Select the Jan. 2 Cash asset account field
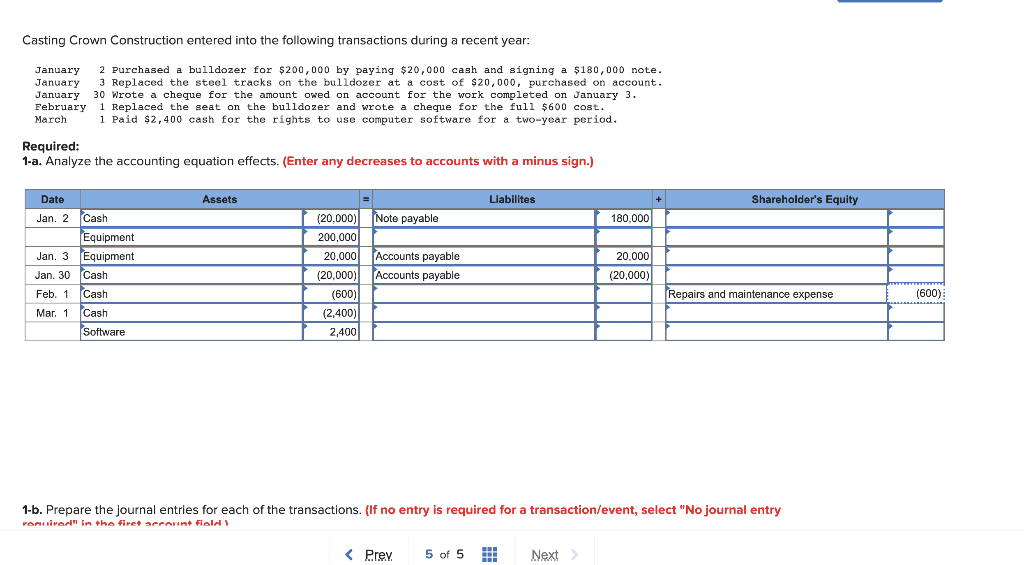The width and height of the screenshot is (1024, 565). coord(191,218)
